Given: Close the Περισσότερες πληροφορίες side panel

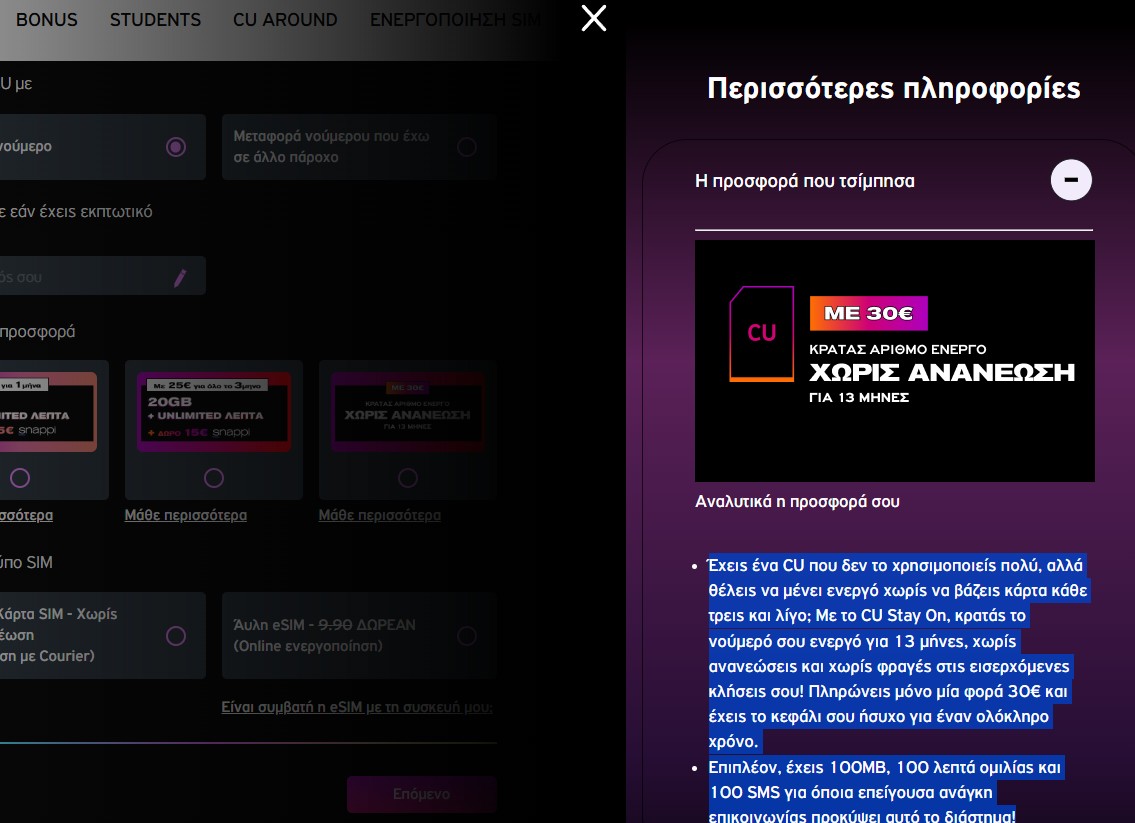Looking at the screenshot, I should (x=594, y=18).
